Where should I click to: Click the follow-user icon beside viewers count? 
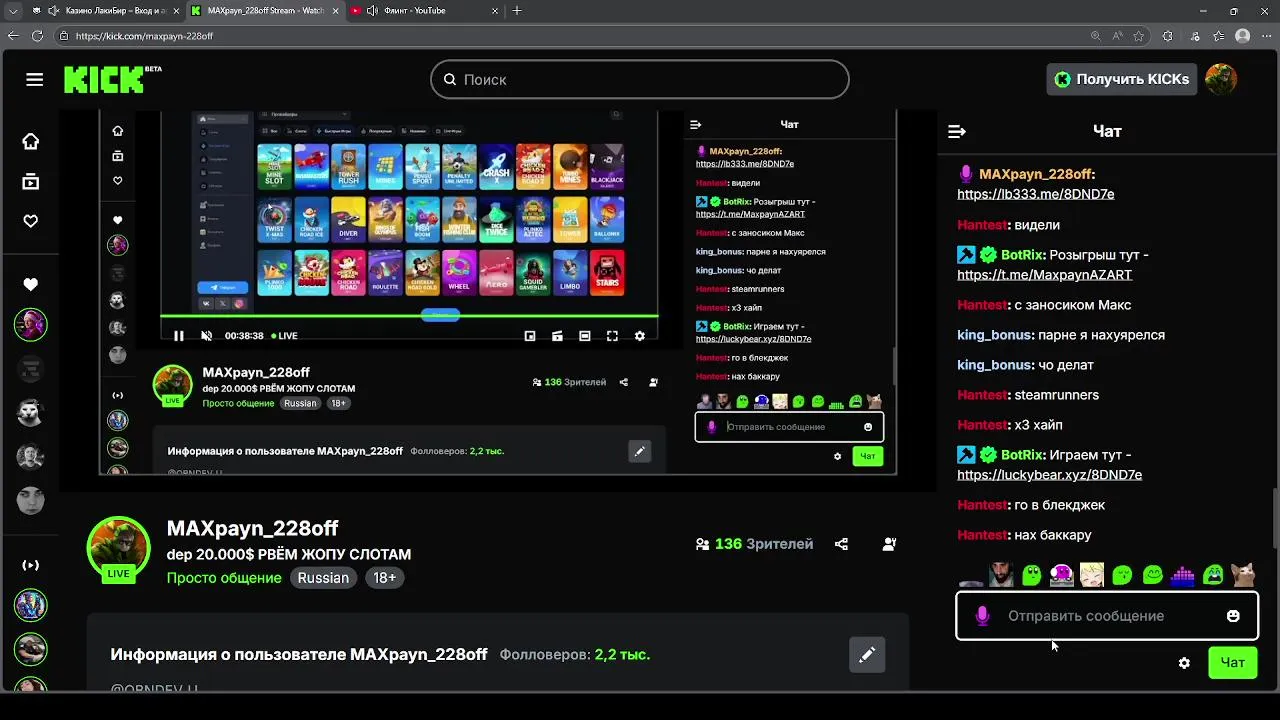click(889, 544)
